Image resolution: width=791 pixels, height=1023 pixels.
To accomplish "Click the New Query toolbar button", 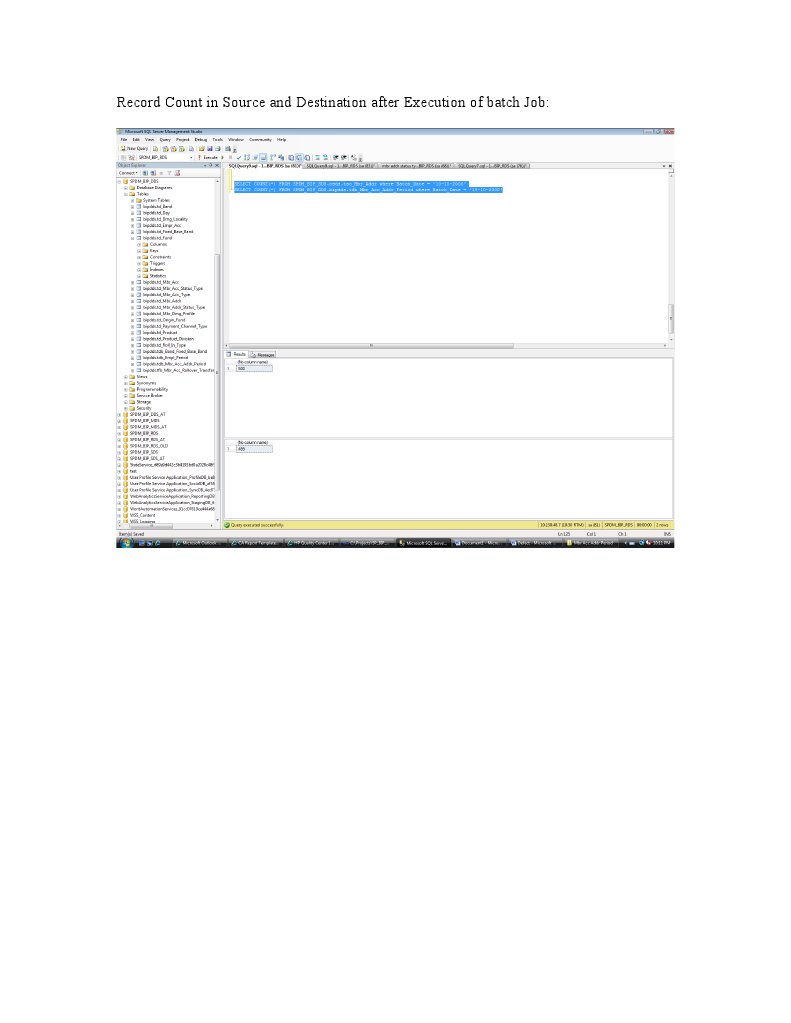I will 134,149.
